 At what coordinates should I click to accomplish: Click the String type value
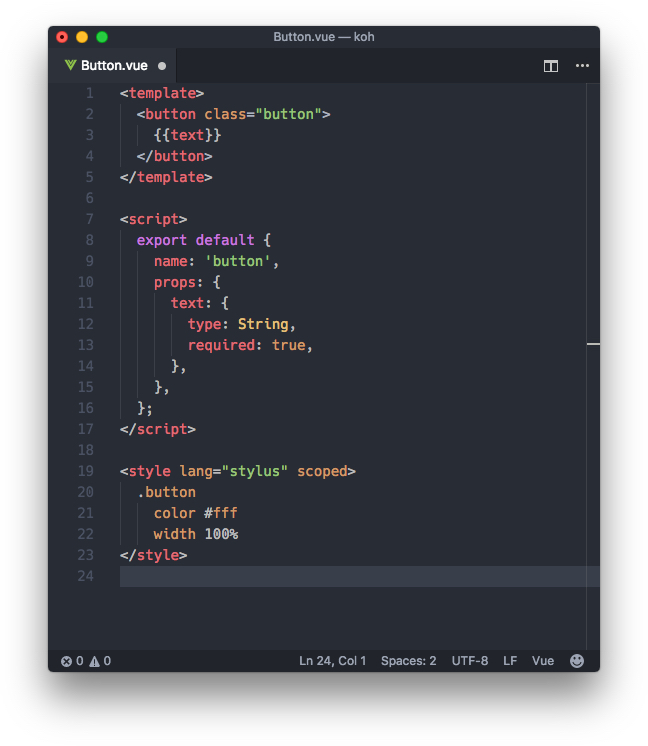pos(263,324)
